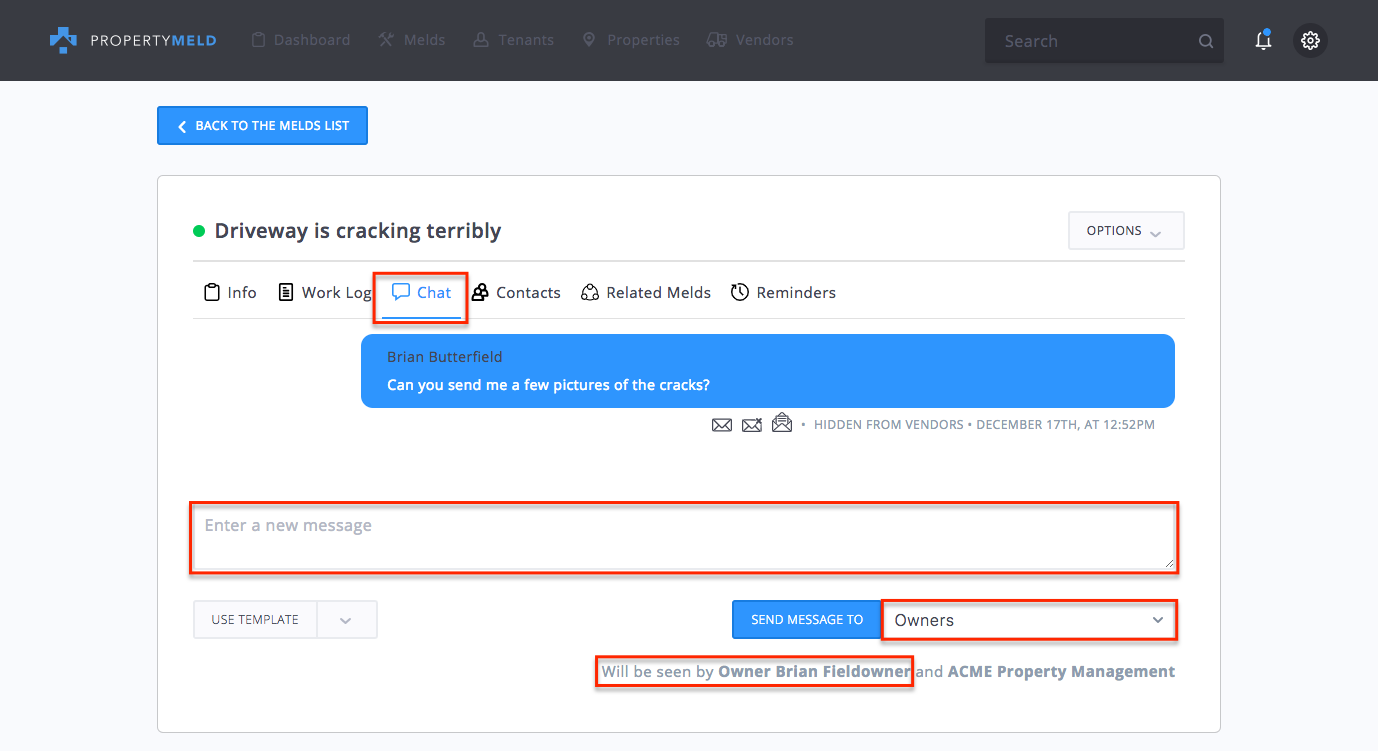Click the Use Template button
The width and height of the screenshot is (1378, 751).
click(x=255, y=620)
